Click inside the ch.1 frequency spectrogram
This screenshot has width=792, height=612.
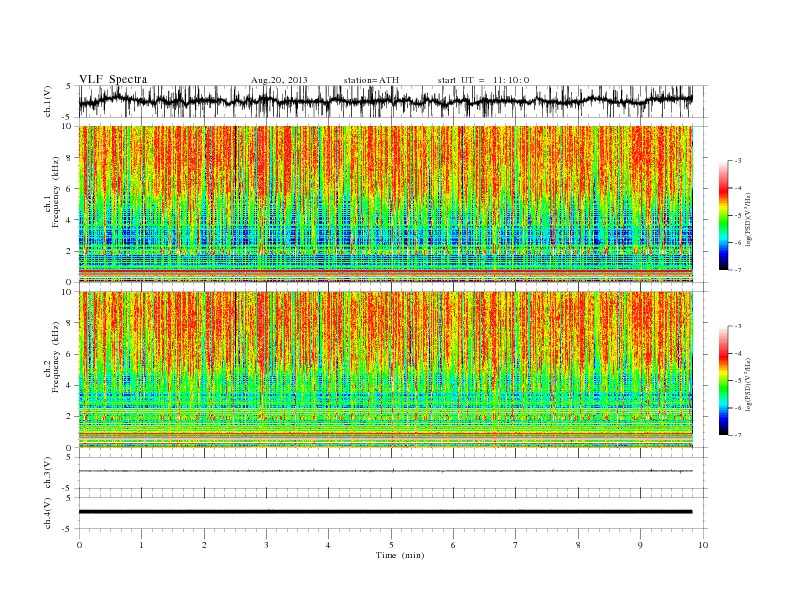(x=386, y=204)
